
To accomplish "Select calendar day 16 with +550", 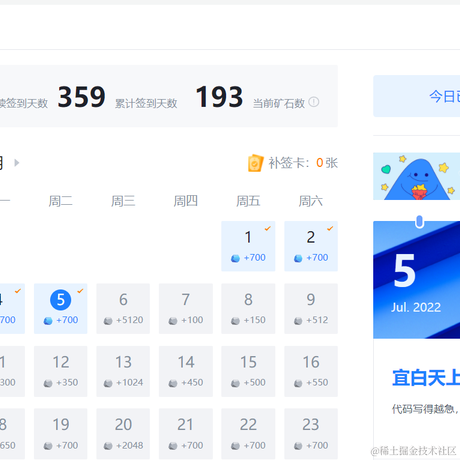I will coord(311,371).
